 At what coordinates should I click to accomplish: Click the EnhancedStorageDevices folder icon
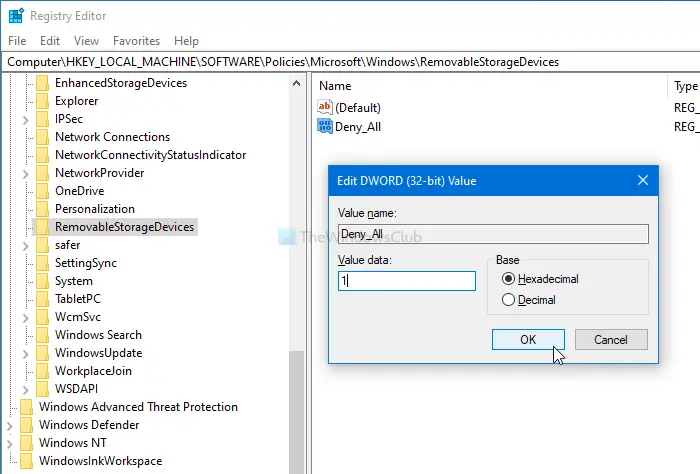click(x=42, y=83)
